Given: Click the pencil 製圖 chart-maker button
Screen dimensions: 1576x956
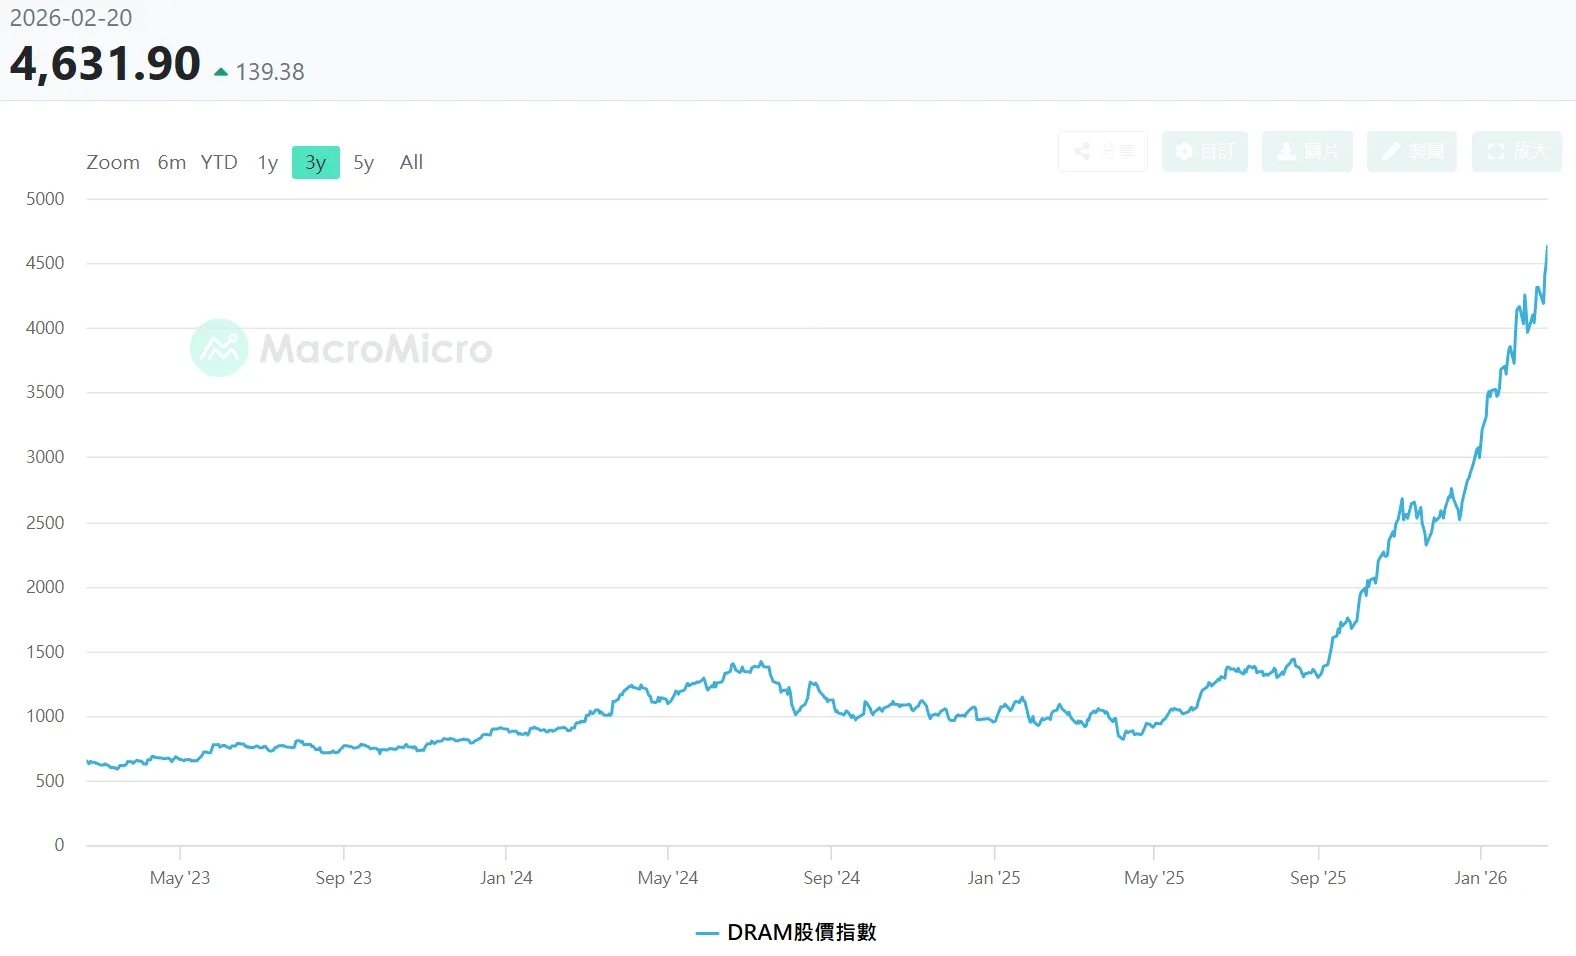Looking at the screenshot, I should coord(1411,152).
